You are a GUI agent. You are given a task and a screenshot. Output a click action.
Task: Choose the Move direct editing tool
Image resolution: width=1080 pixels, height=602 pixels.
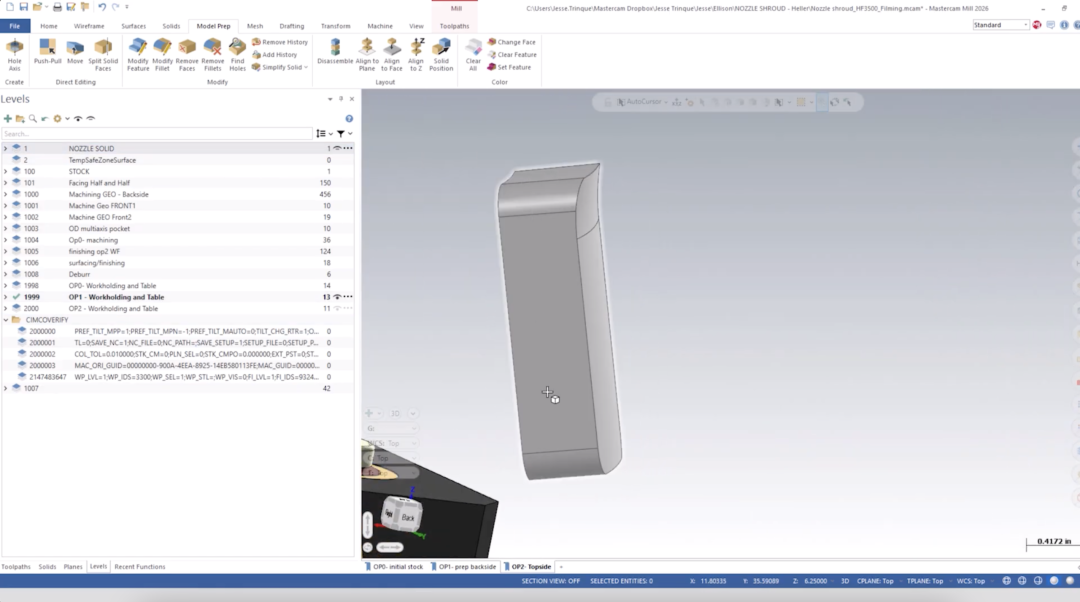click(75, 52)
